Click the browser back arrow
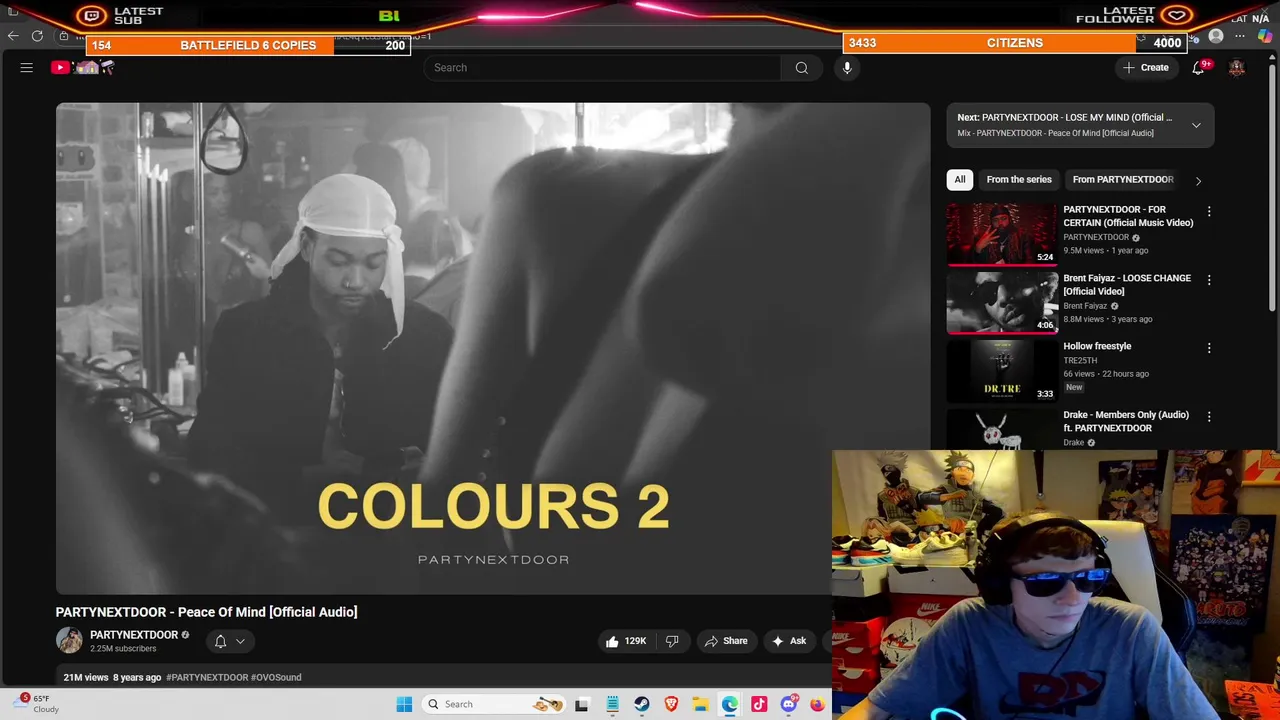Viewport: 1280px width, 720px height. [x=13, y=36]
